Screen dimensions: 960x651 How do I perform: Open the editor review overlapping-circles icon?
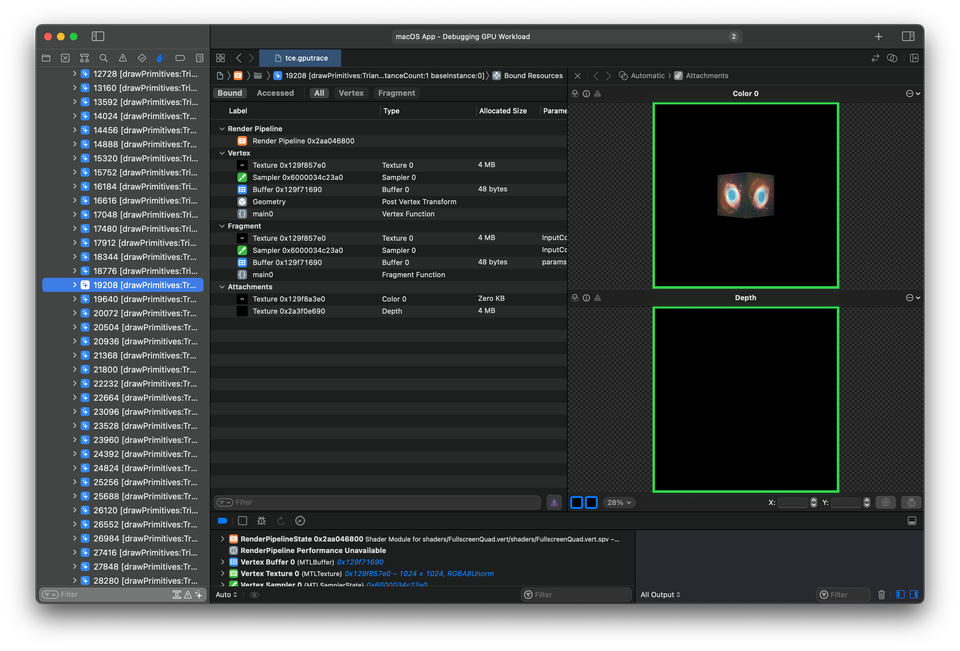click(x=892, y=58)
